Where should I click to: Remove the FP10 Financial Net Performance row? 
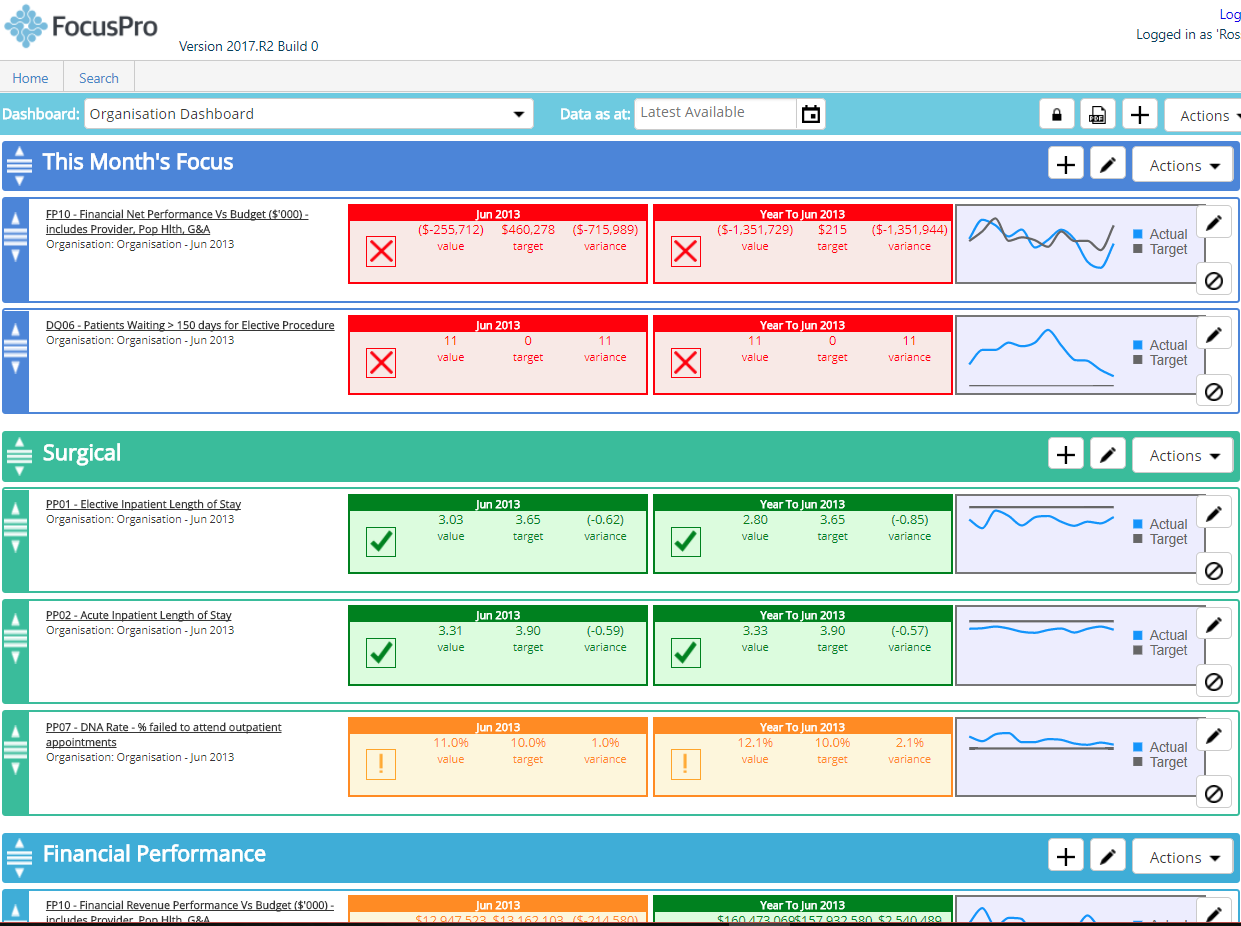1214,281
